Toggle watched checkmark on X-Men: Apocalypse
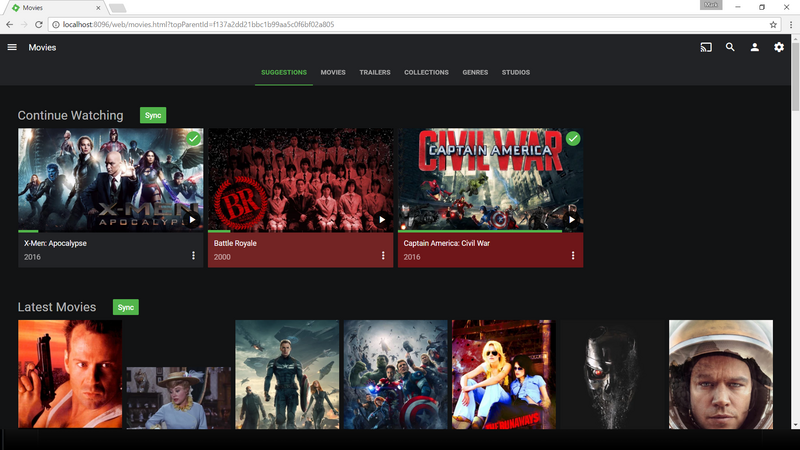The width and height of the screenshot is (800, 450). coord(193,138)
